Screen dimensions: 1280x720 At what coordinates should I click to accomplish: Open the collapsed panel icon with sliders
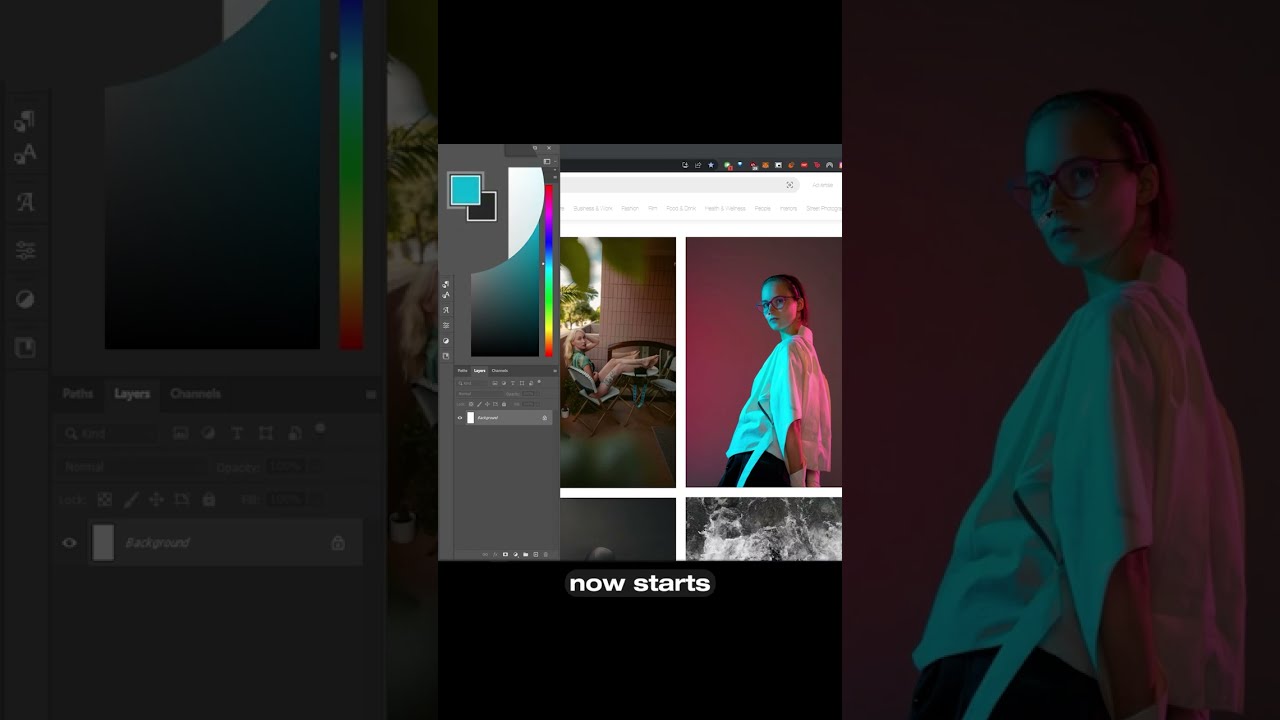(446, 325)
